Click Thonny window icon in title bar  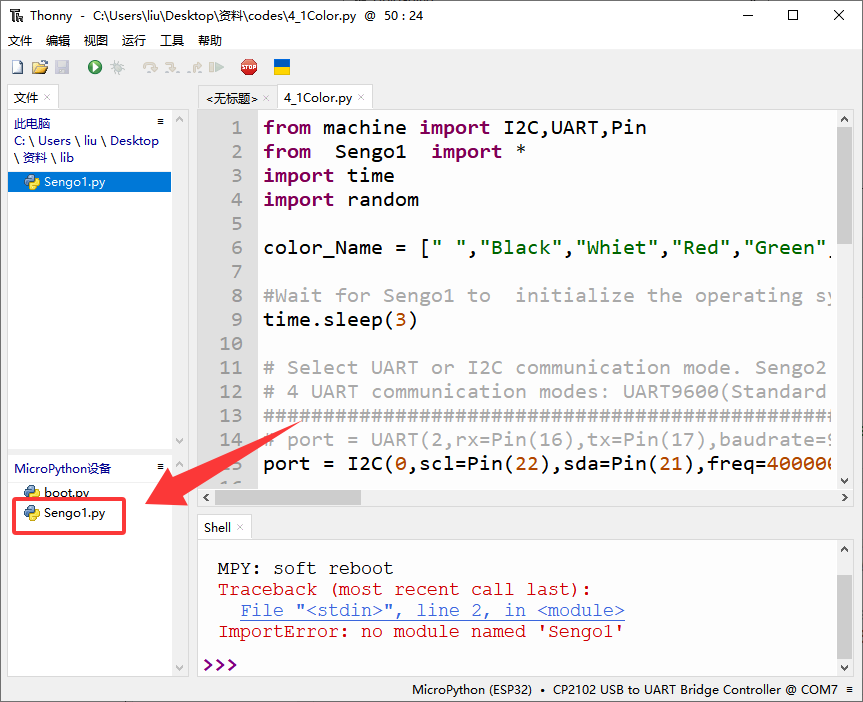coord(17,15)
